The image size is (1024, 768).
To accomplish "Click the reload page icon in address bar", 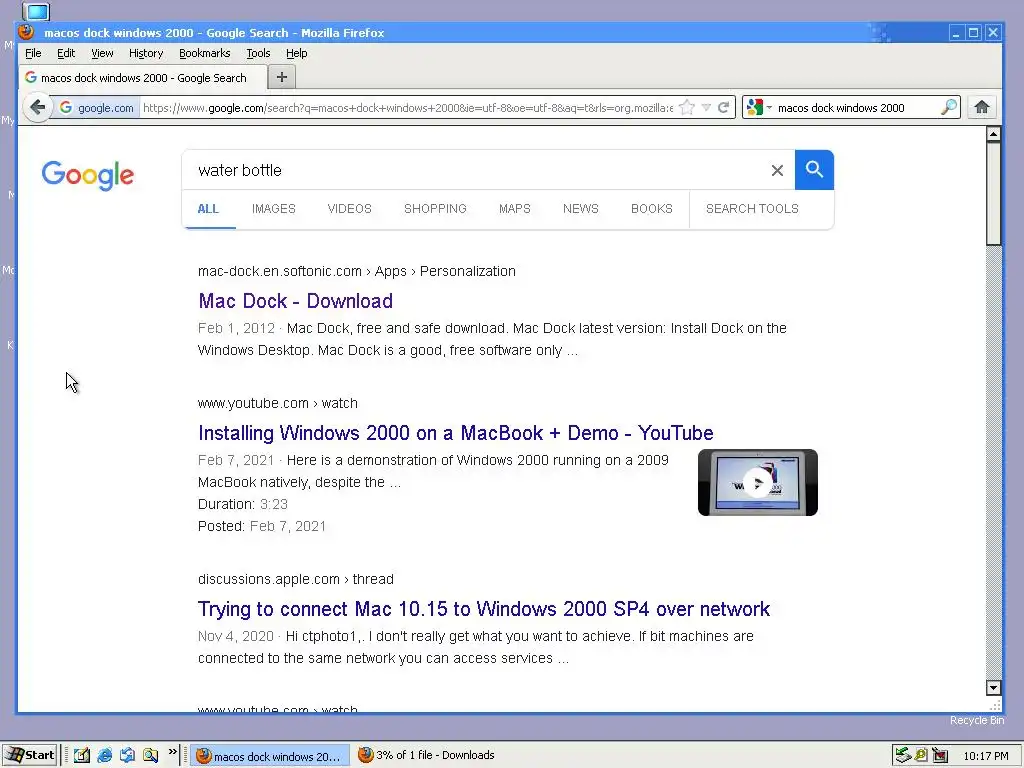I will click(x=724, y=108).
